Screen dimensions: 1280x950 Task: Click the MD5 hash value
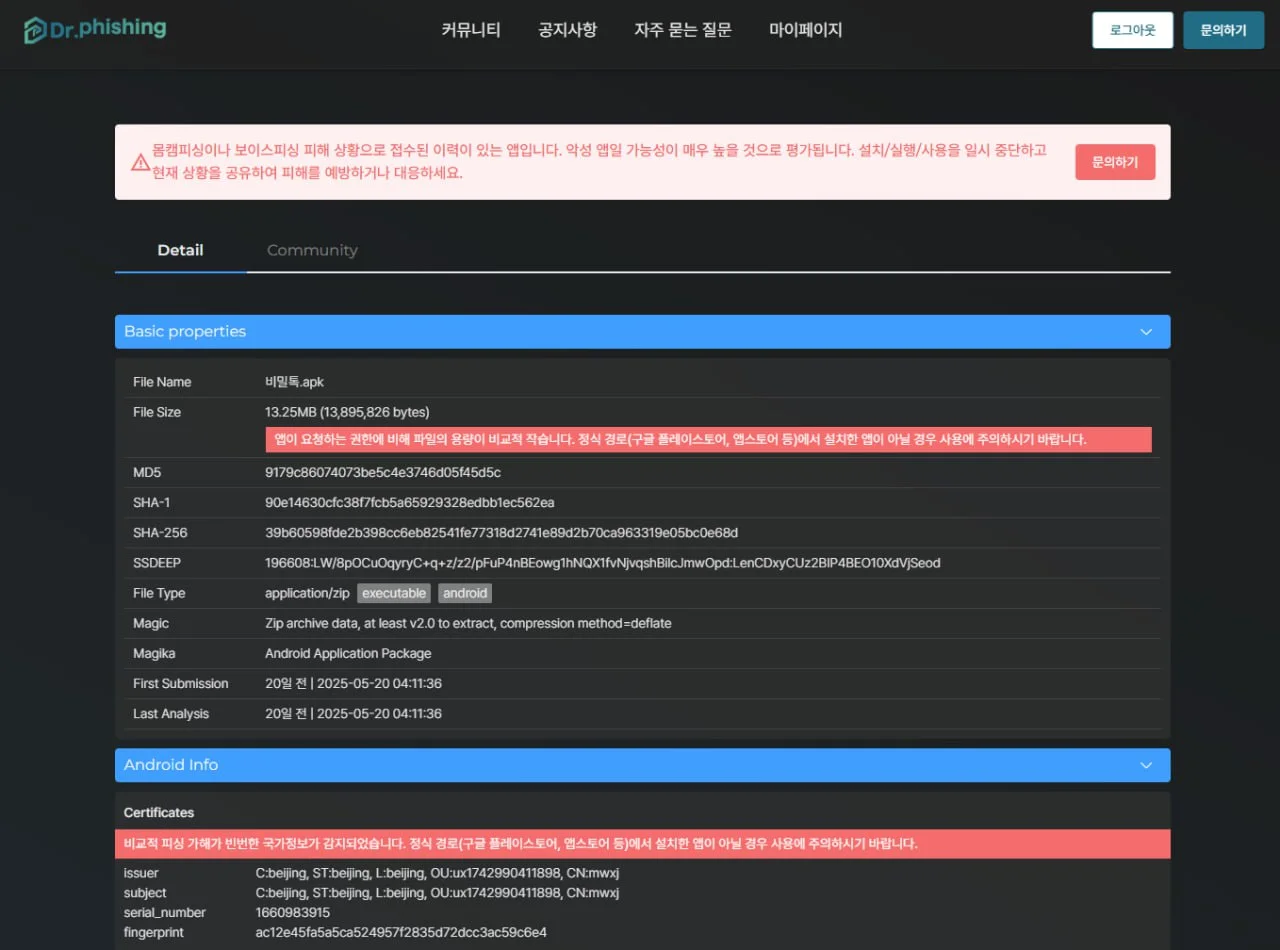[383, 472]
